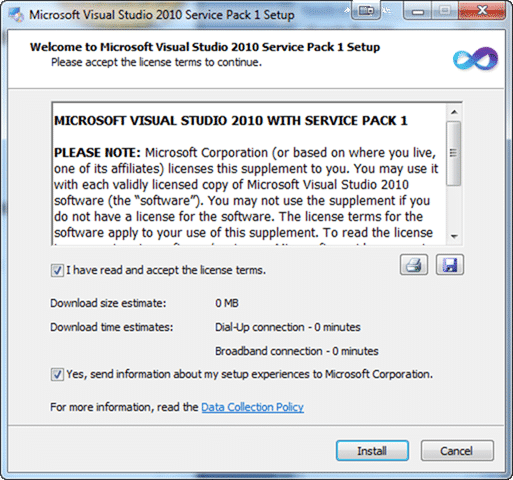This screenshot has height=480, width=513.
Task: Uncheck the accept license terms checkbox
Action: pyautogui.click(x=57, y=270)
